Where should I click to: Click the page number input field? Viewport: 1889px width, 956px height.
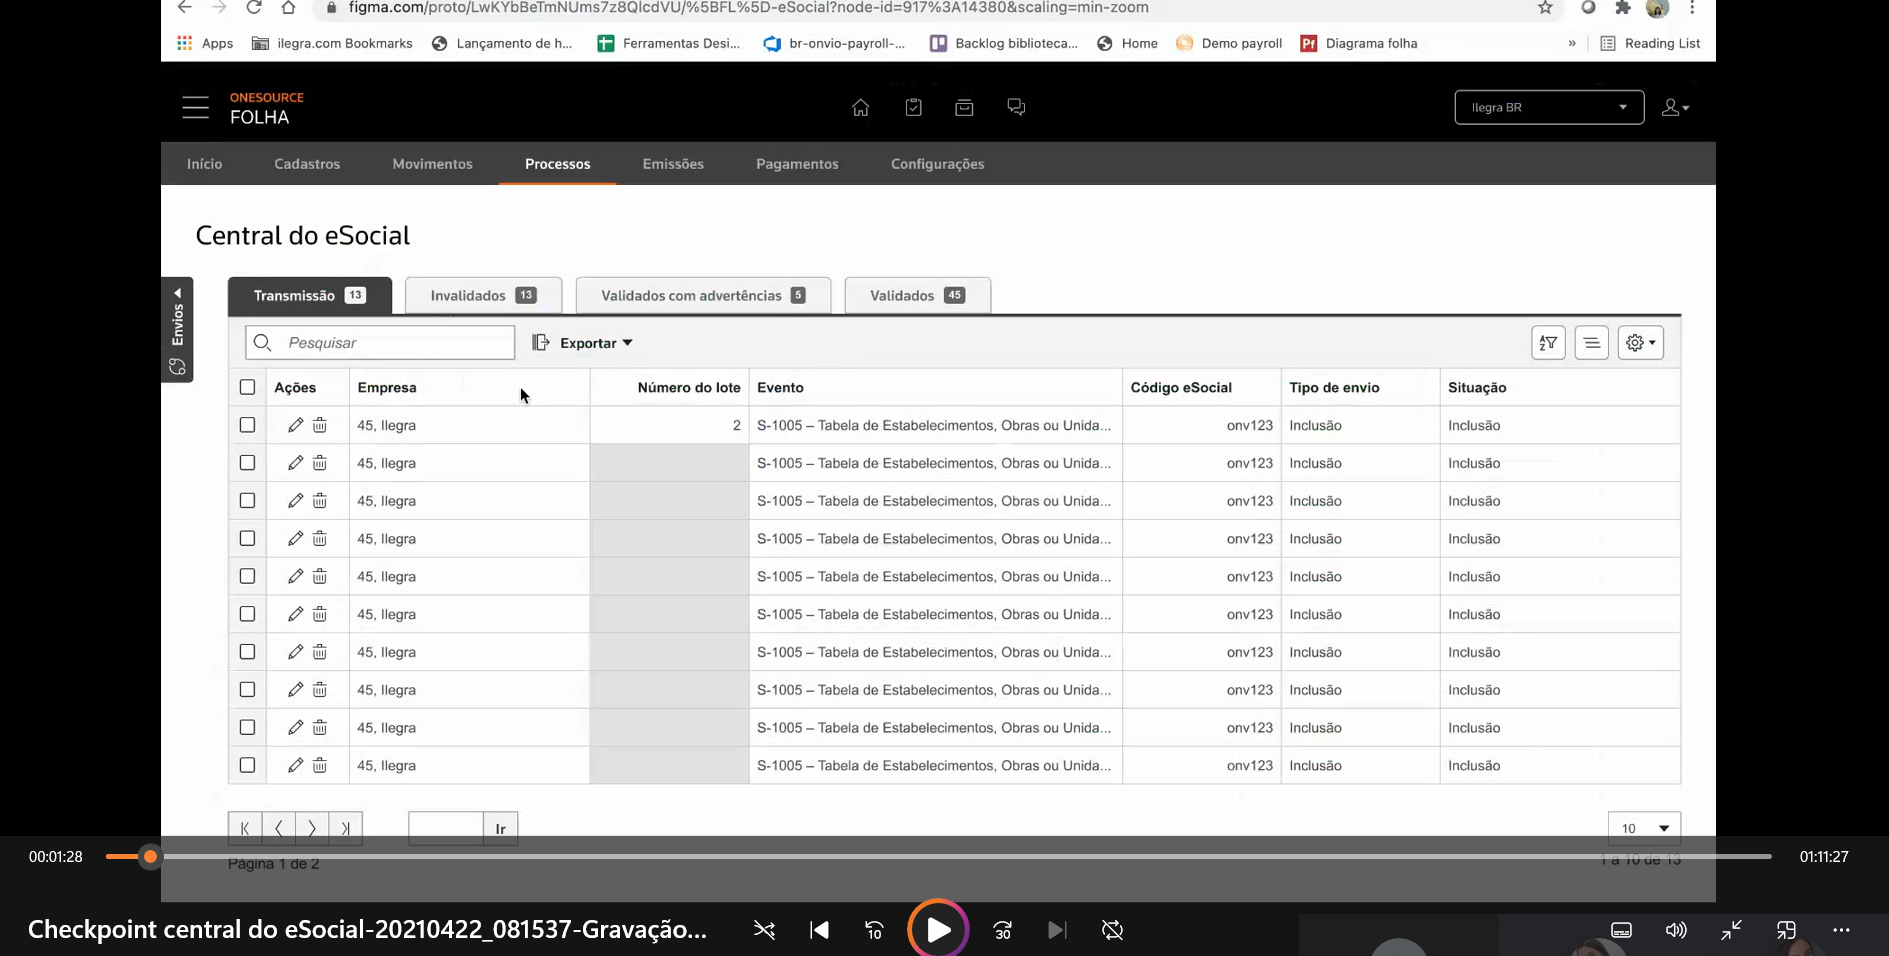tap(446, 828)
